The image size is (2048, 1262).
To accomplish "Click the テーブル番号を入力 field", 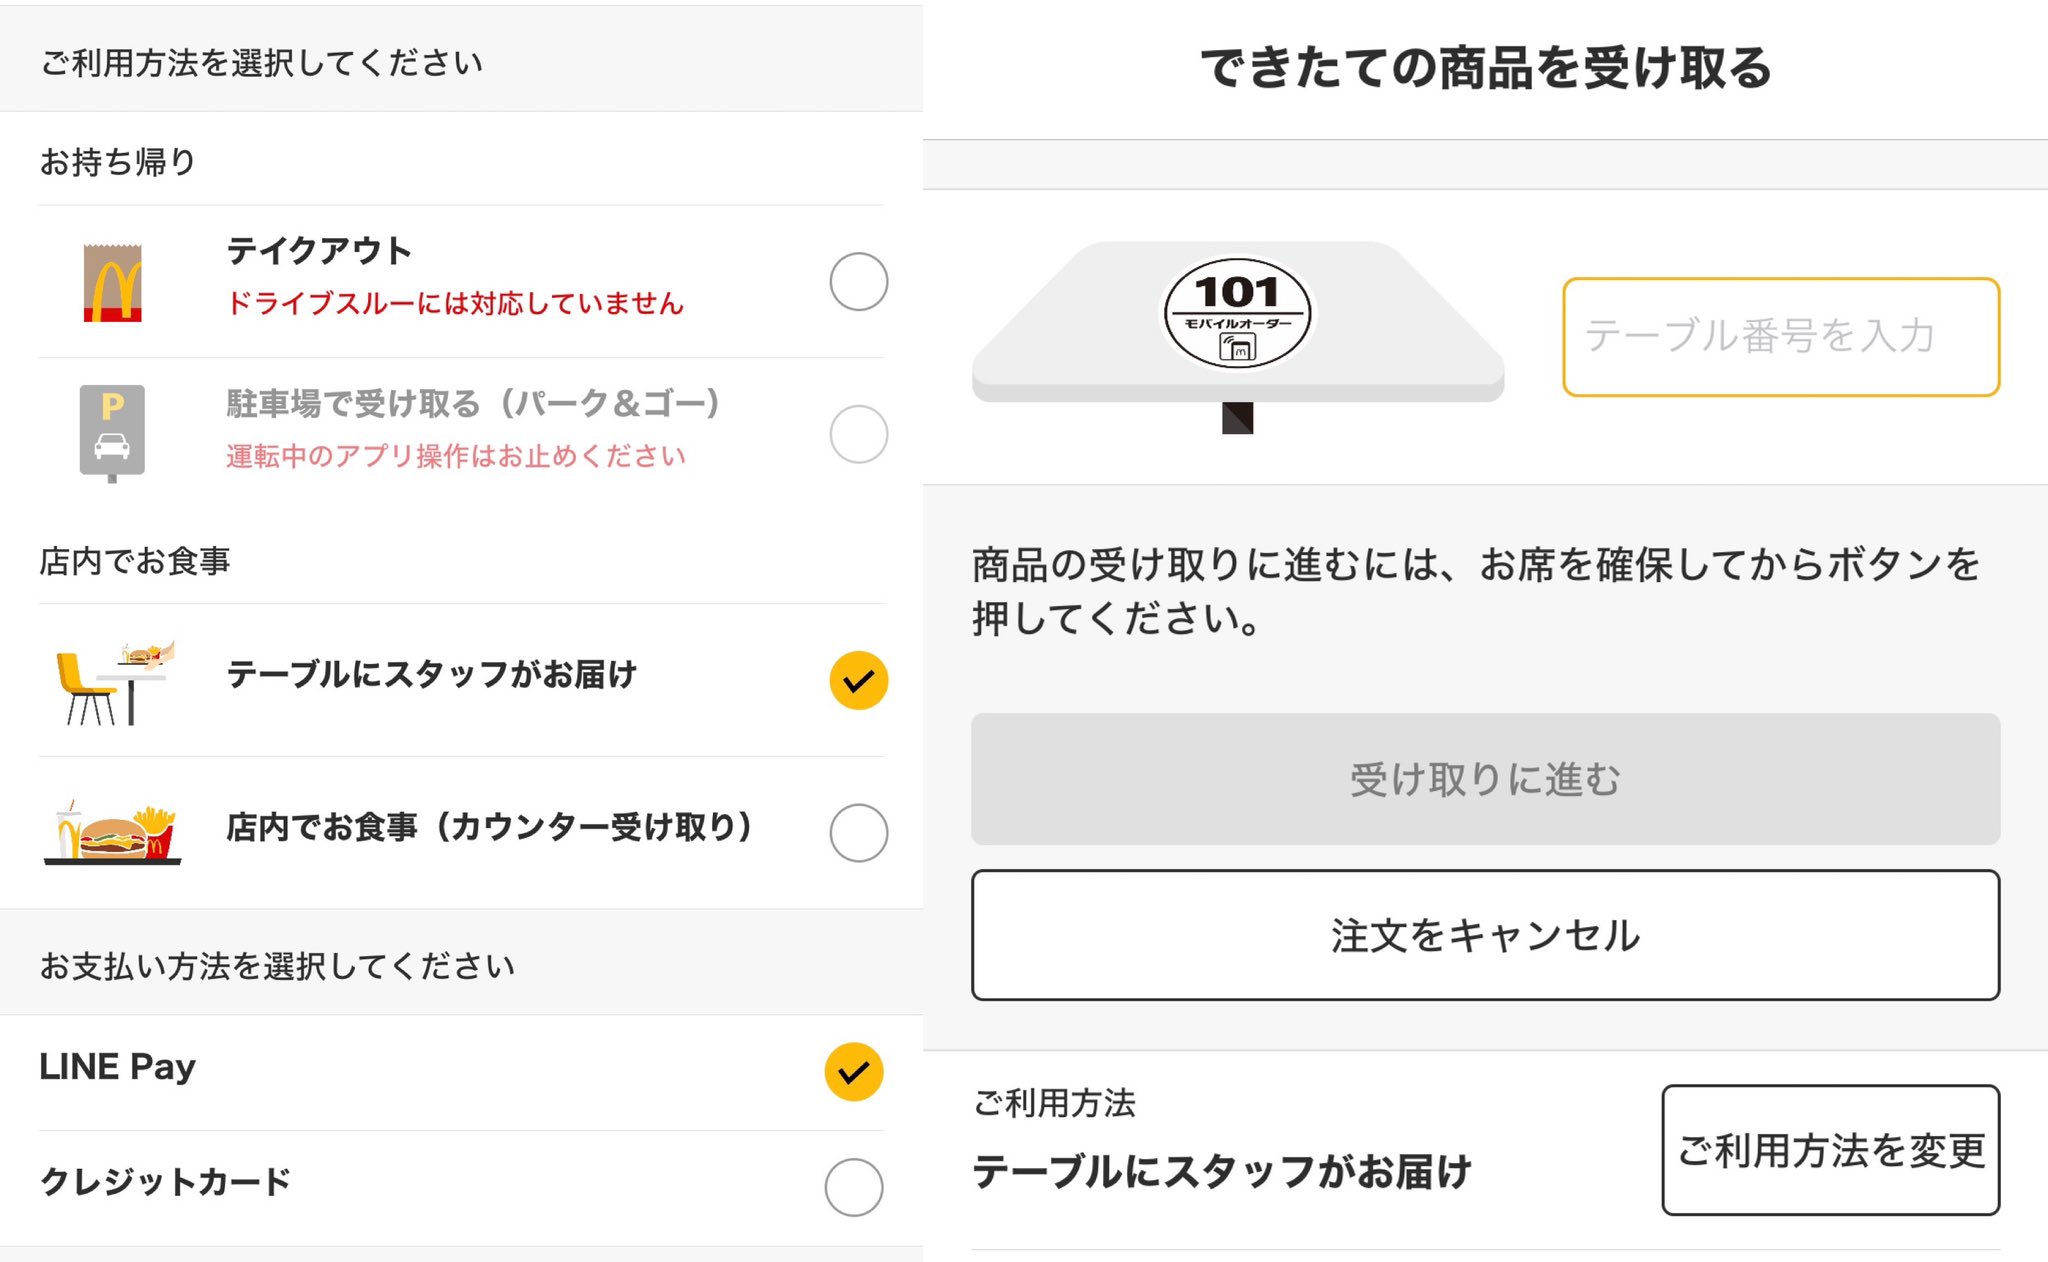I will tap(1781, 337).
